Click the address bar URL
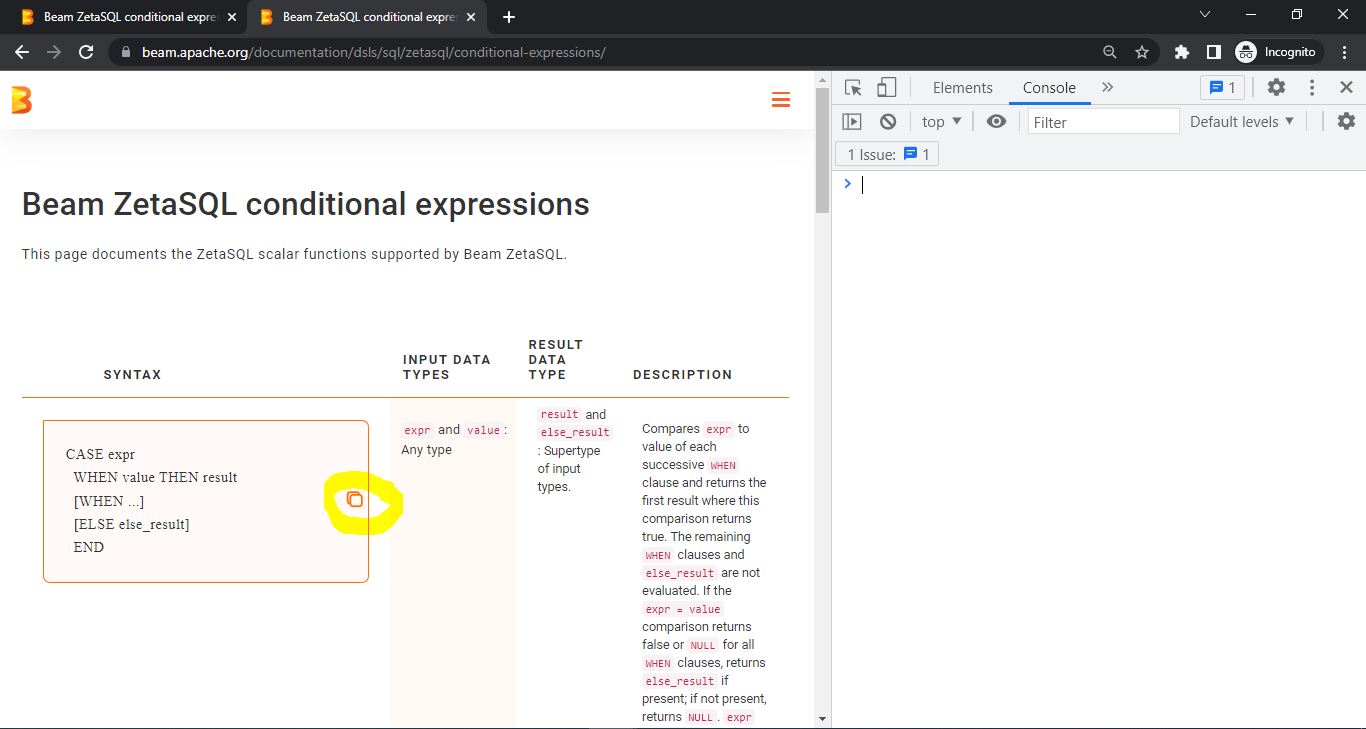The height and width of the screenshot is (729, 1366). point(373,52)
